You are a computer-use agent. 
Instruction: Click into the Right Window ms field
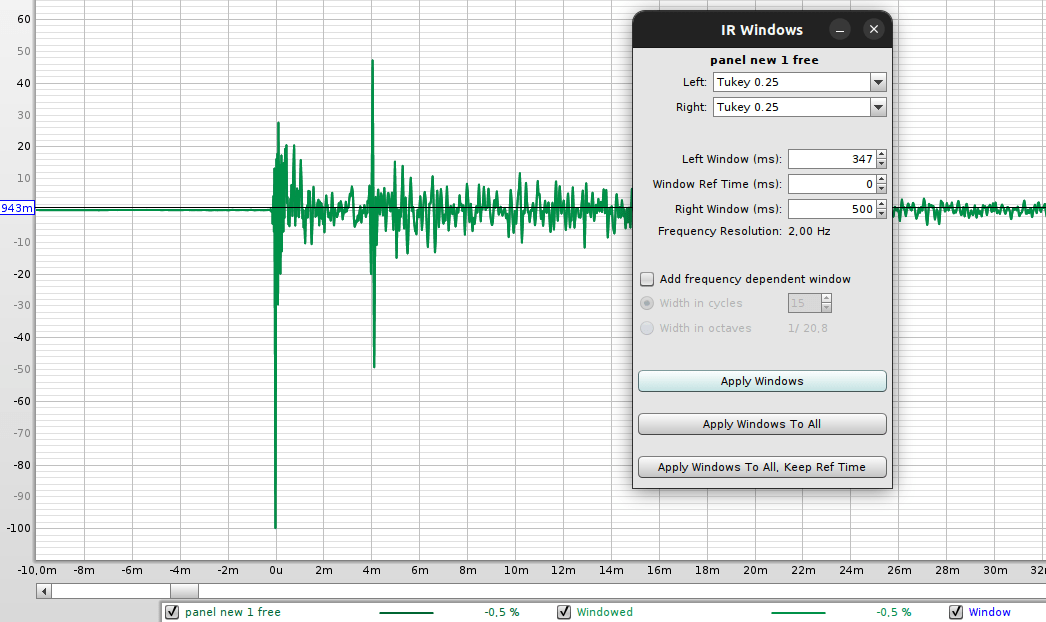tap(833, 209)
